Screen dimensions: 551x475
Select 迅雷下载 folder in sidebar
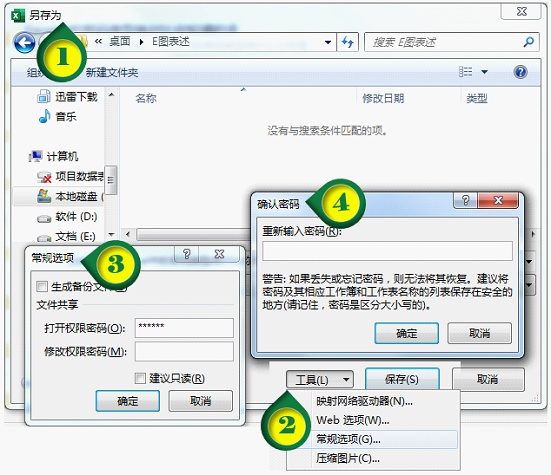click(x=67, y=96)
